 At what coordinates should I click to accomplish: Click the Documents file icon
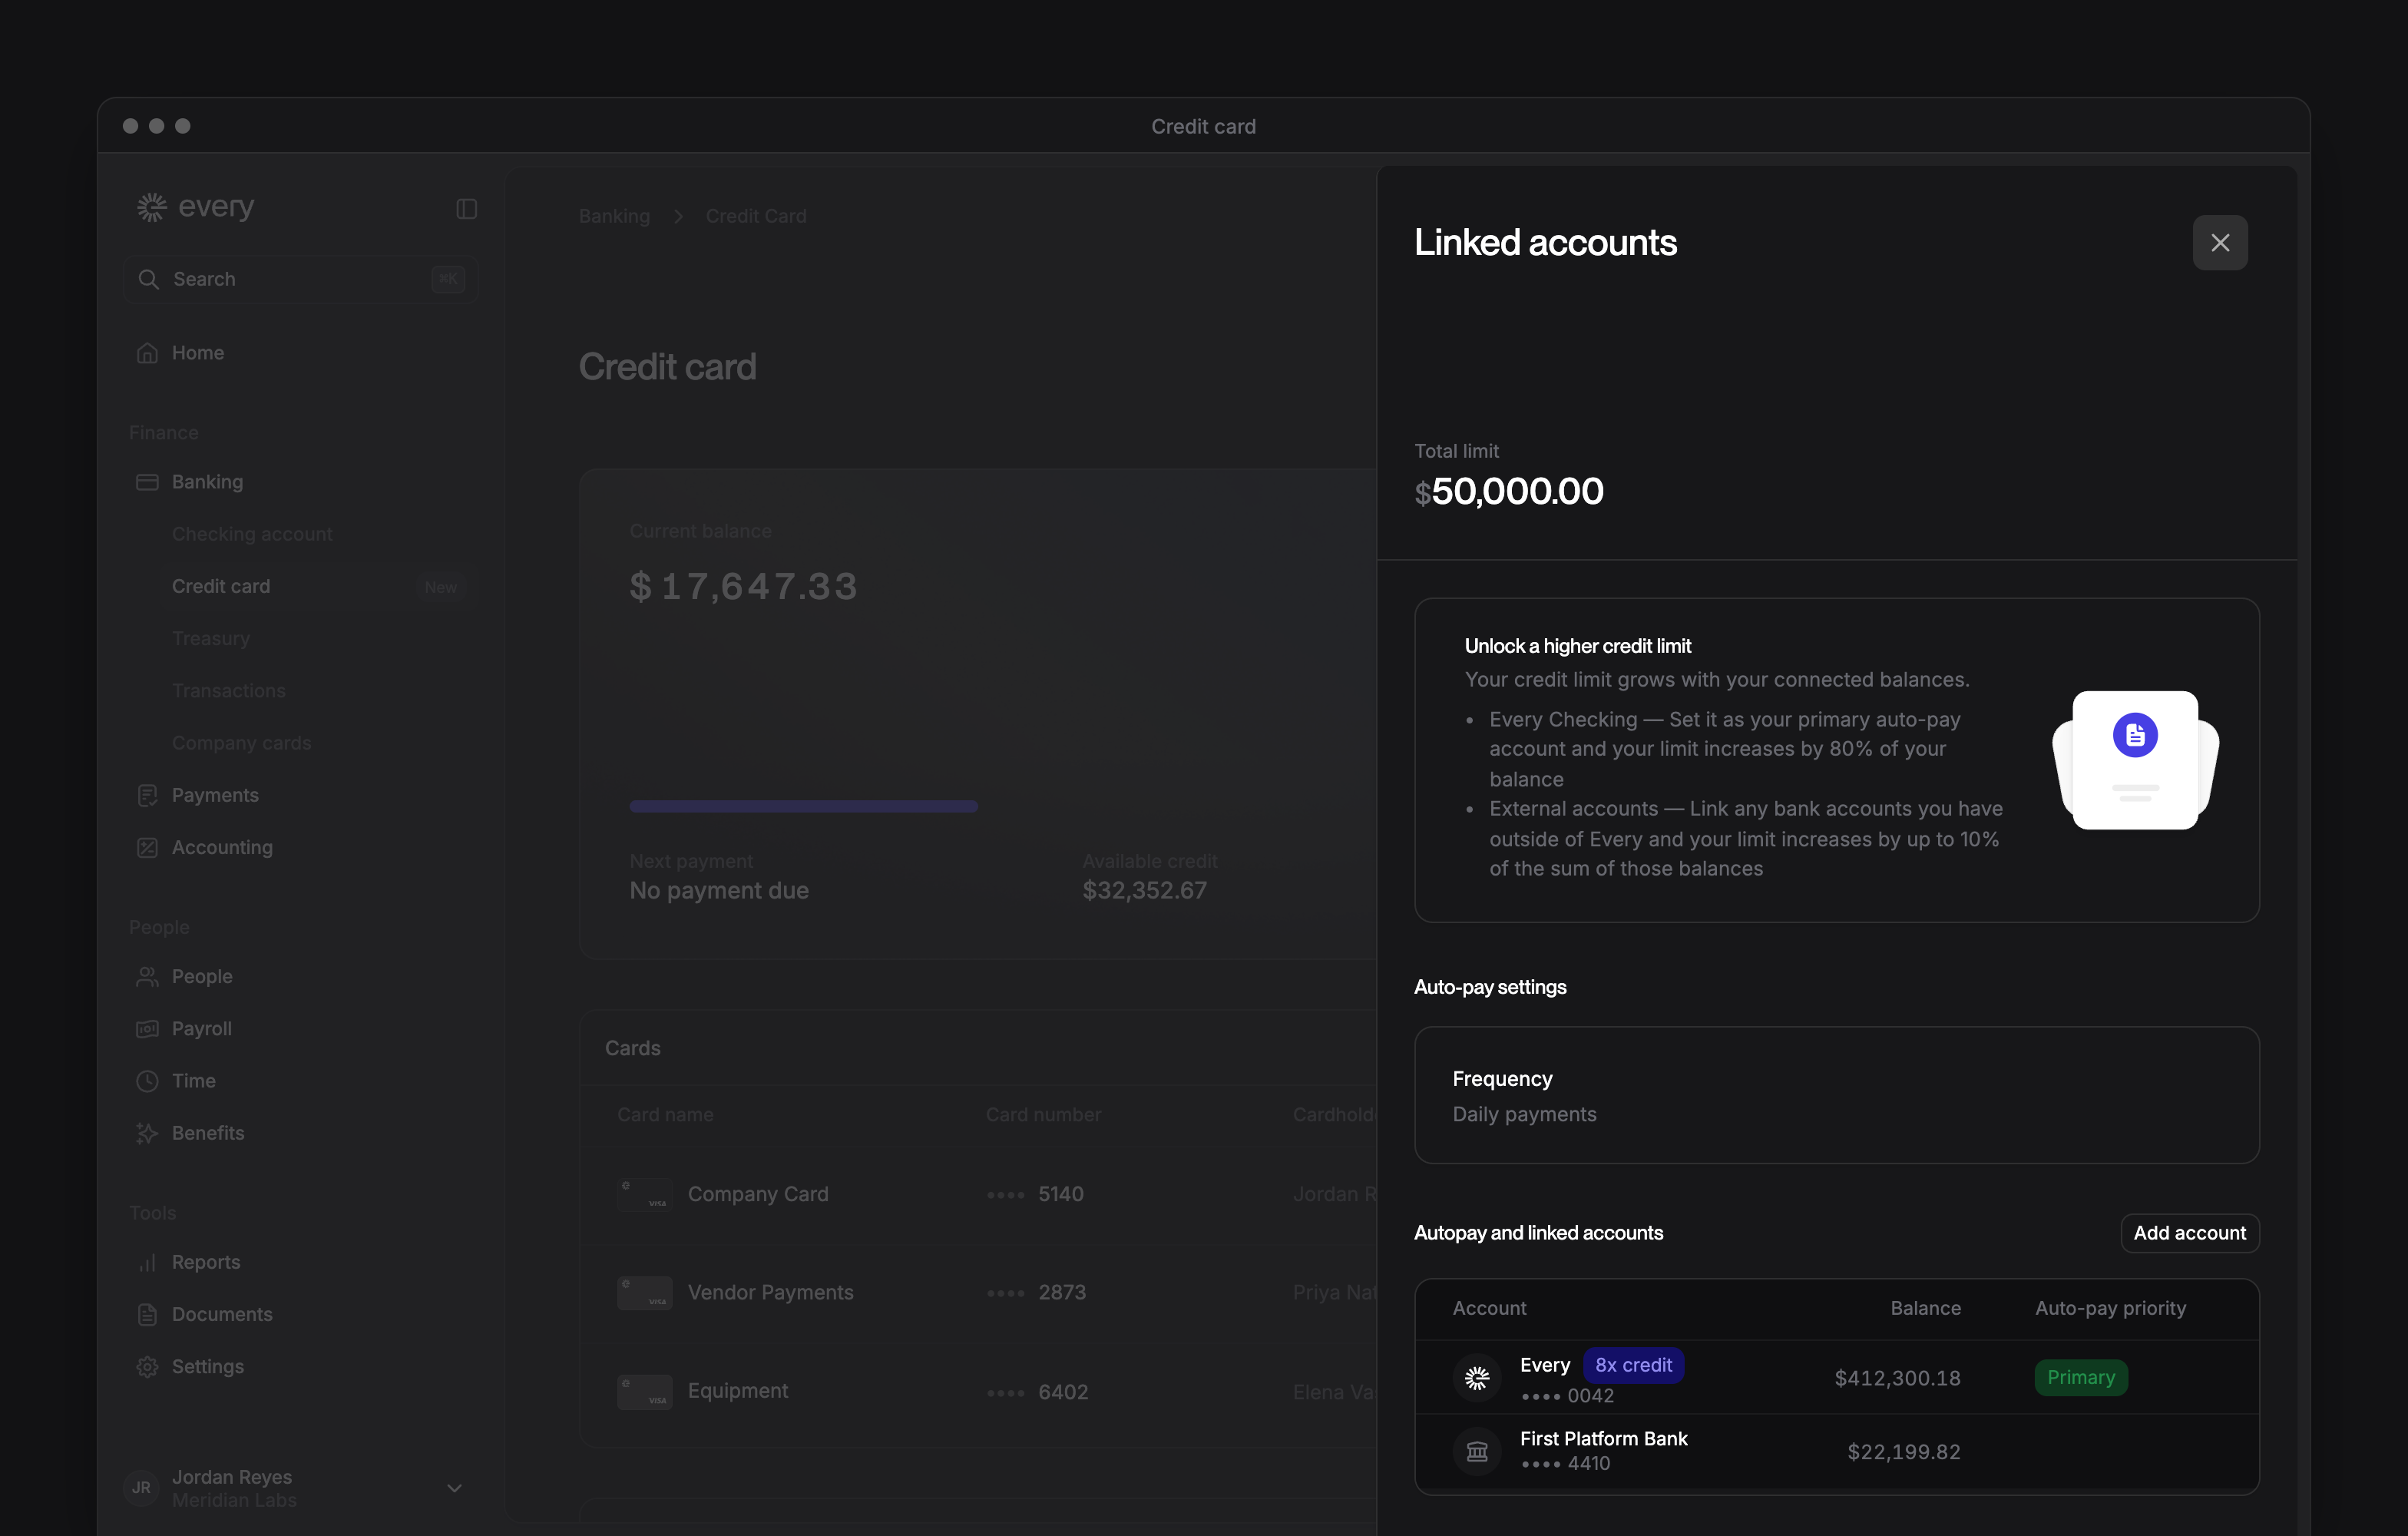point(147,1314)
